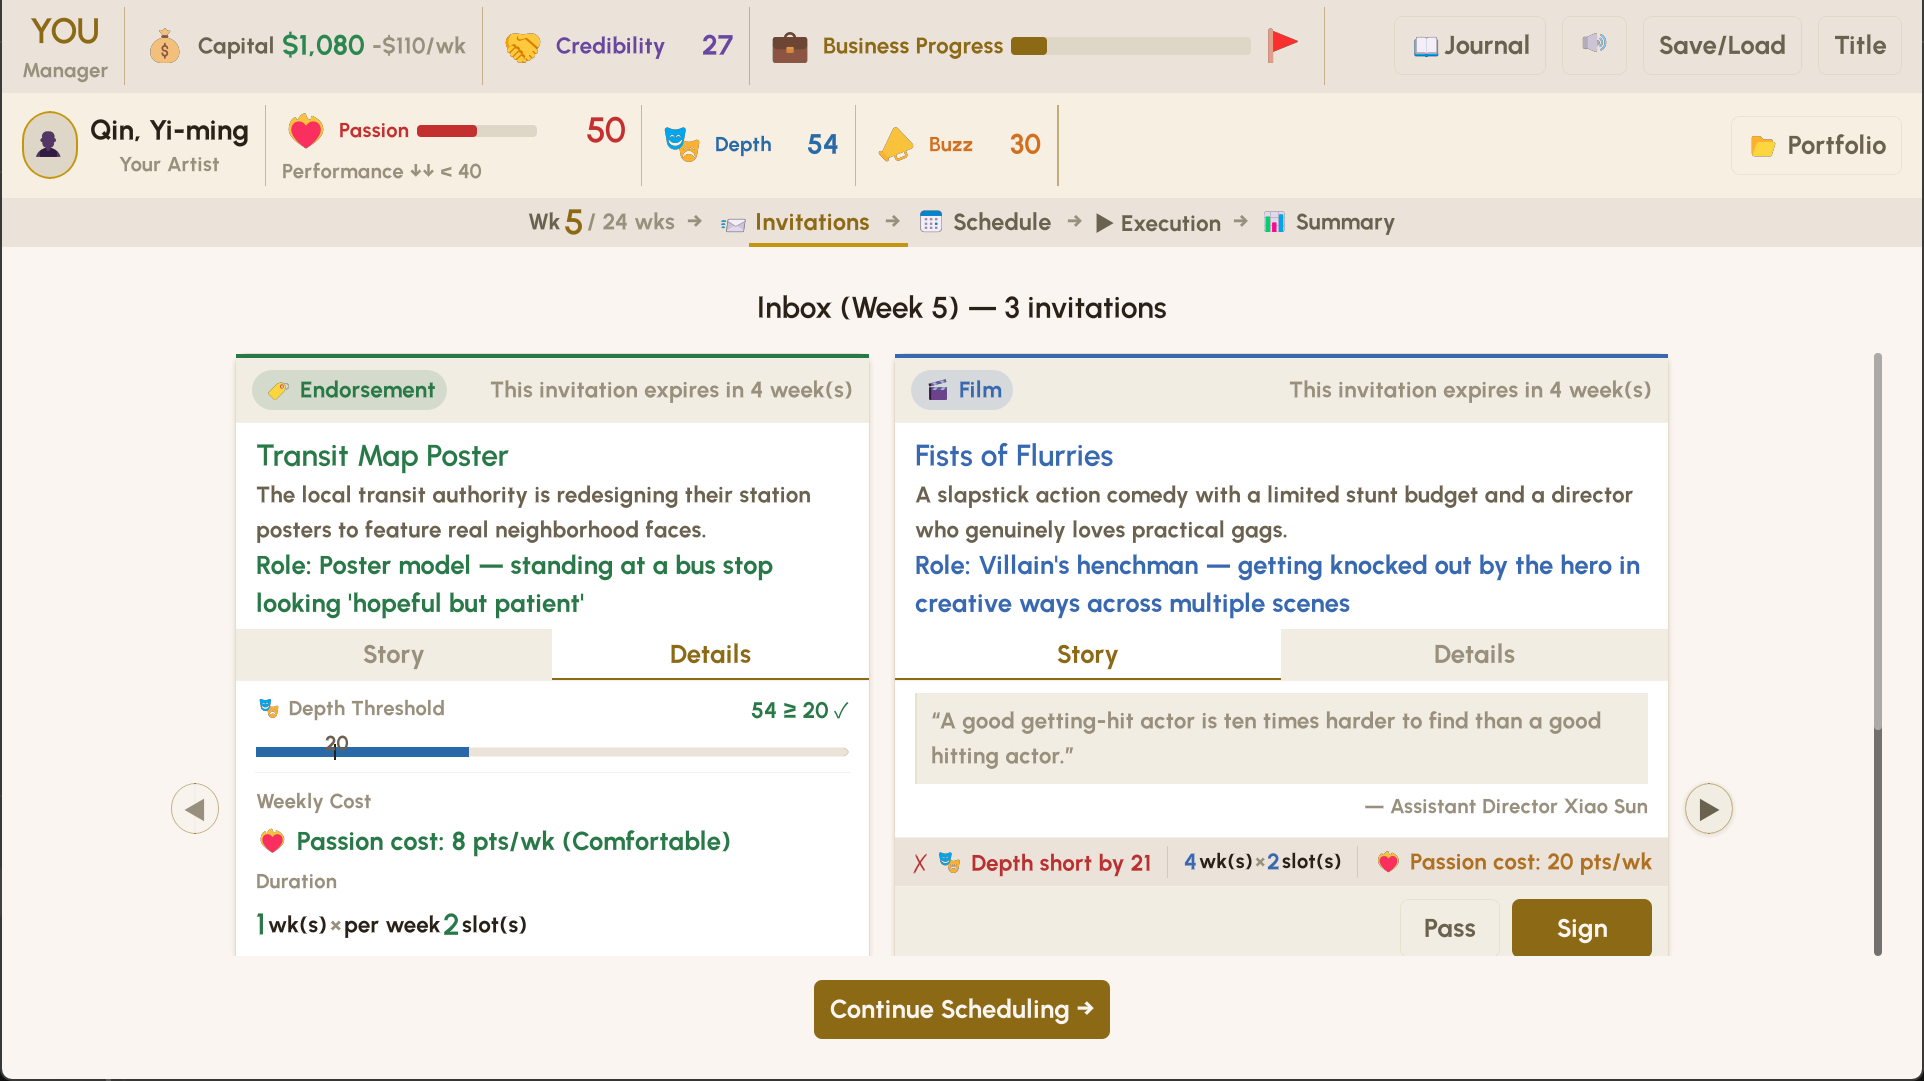Click the Depth theater masks icon
Viewport: 1924px width, 1081px height.
[681, 144]
